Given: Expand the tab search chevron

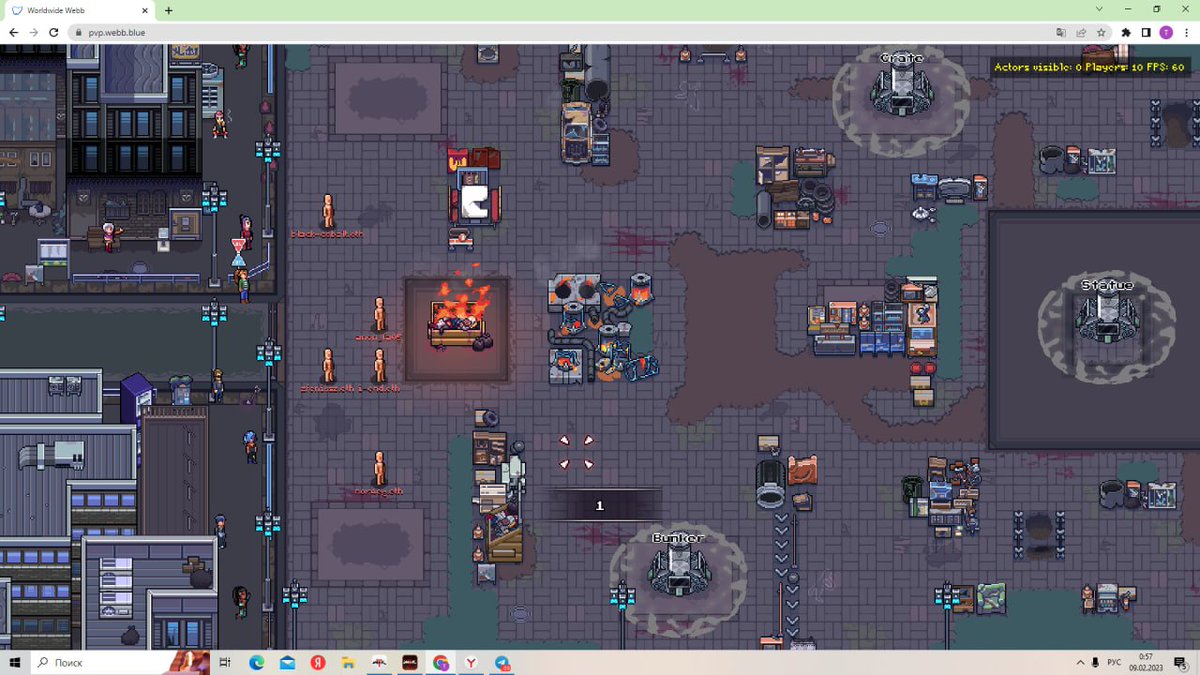Looking at the screenshot, I should point(1099,9).
